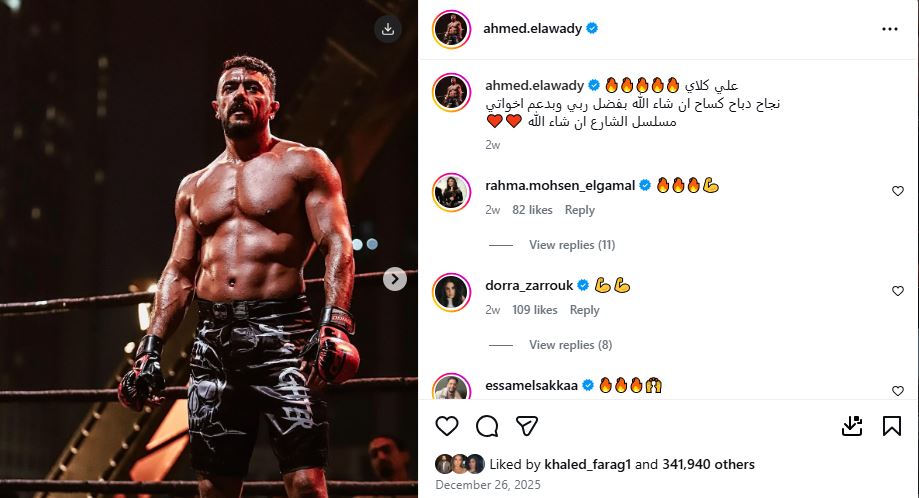Screen dimensions: 919x498
Task: Click download icon beside the bookmark
Action: 851,426
